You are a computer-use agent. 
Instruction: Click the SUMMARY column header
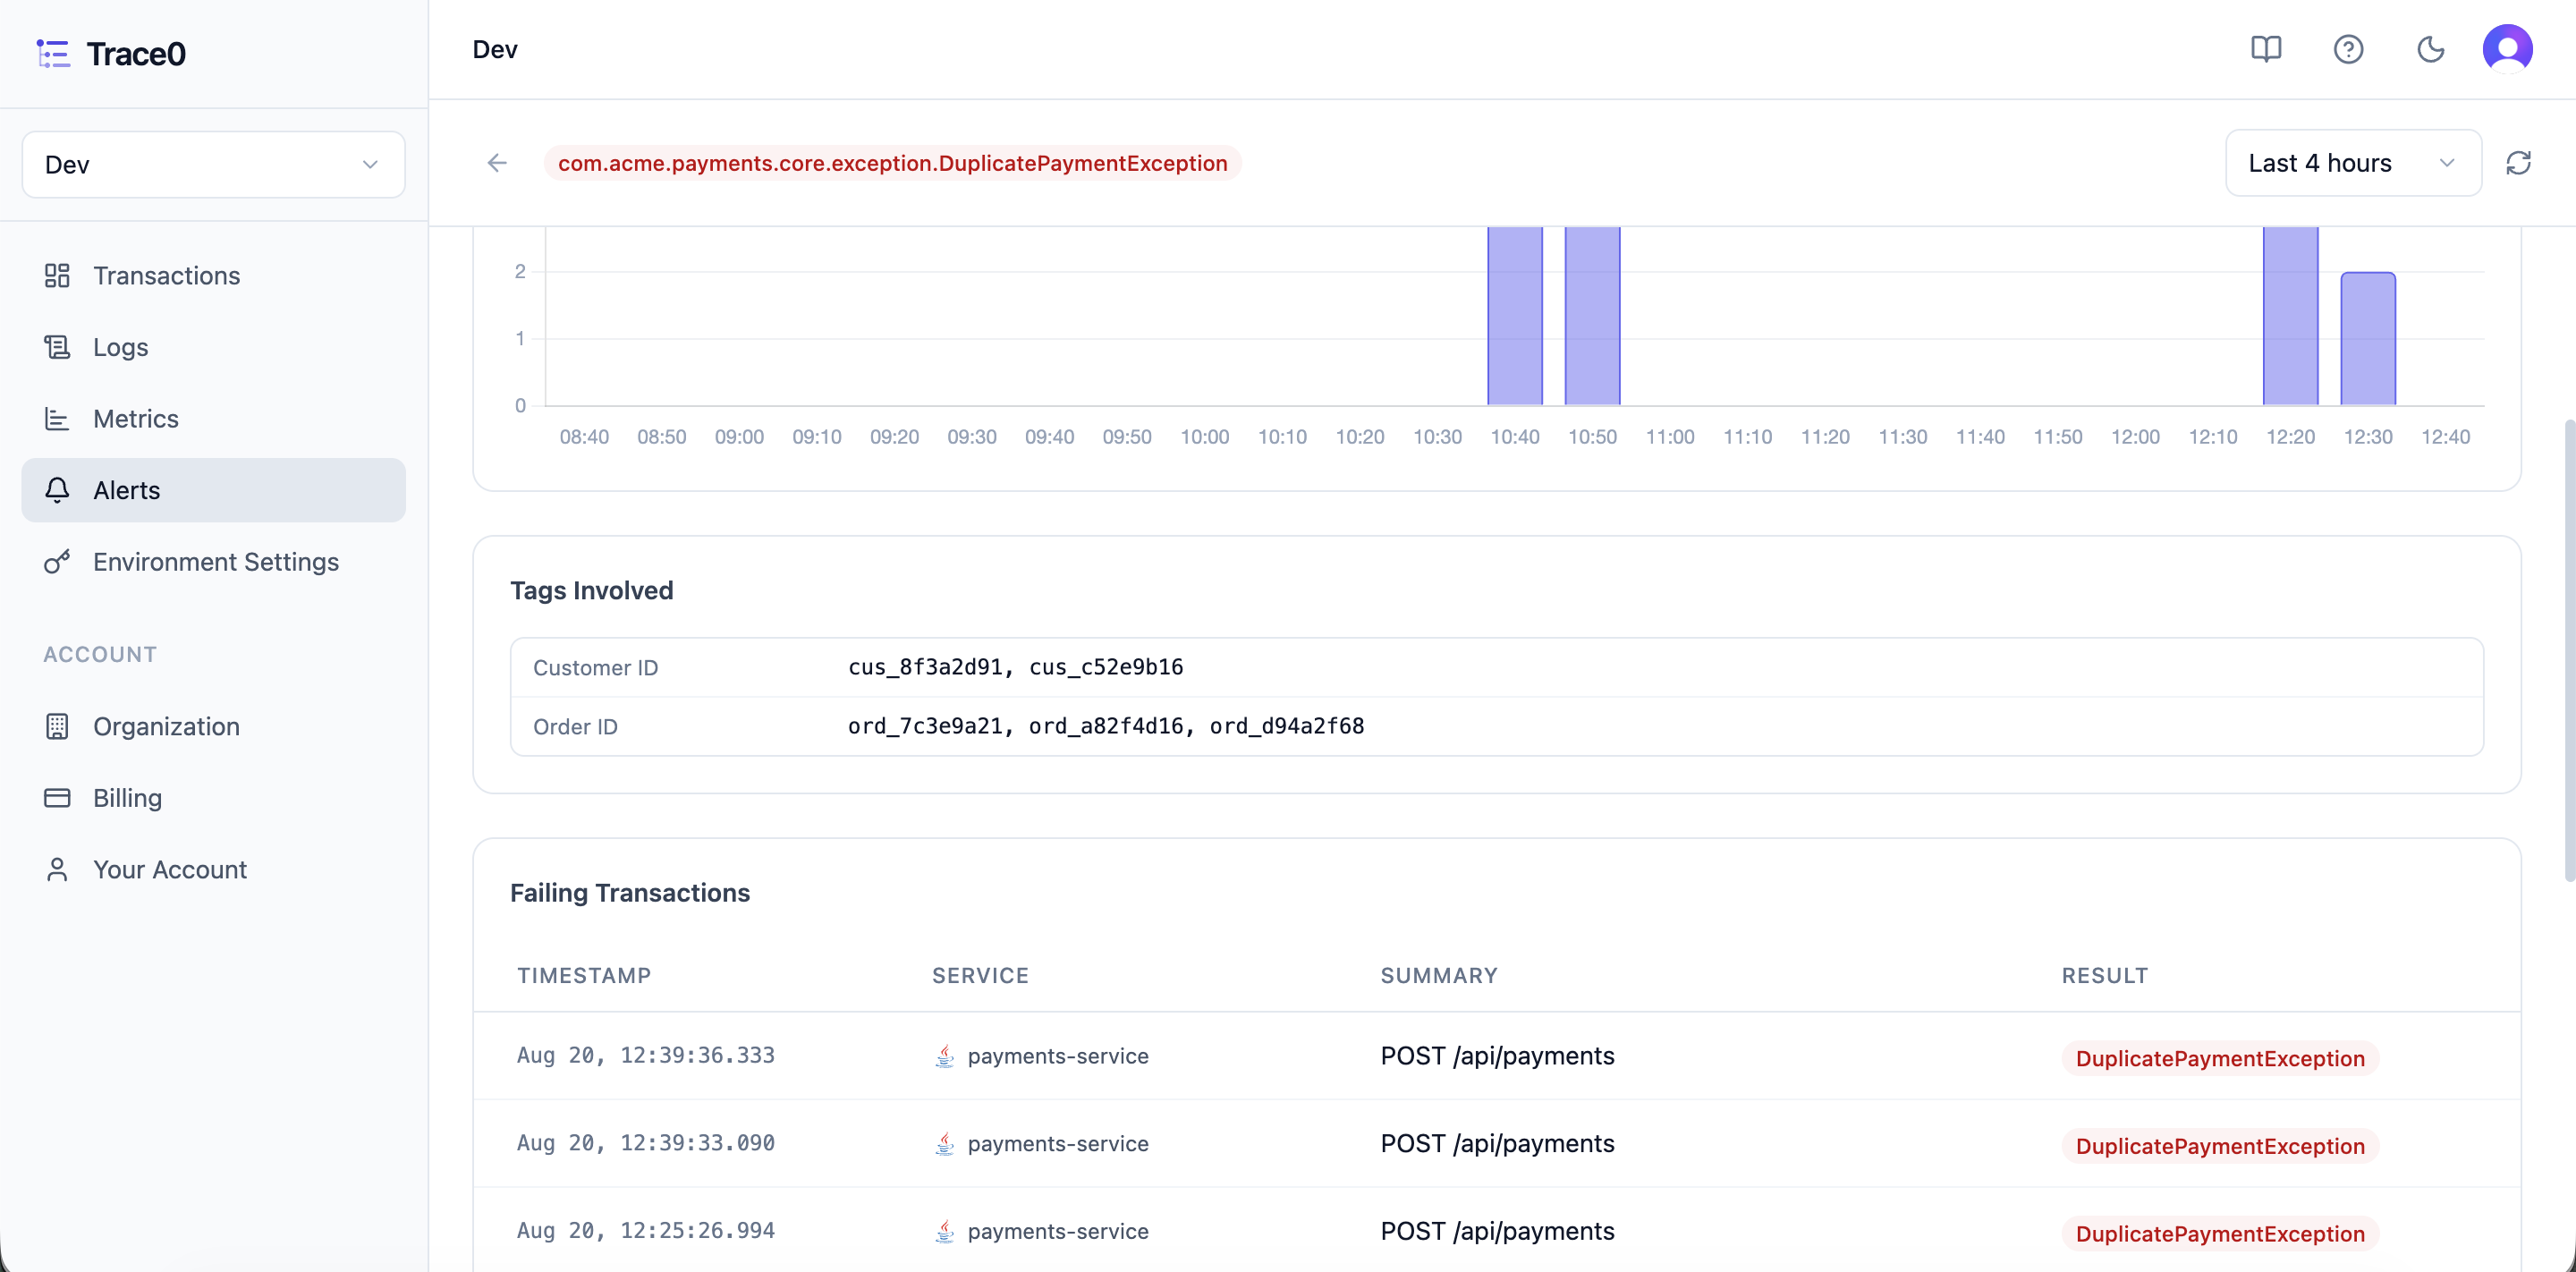pyautogui.click(x=1439, y=975)
